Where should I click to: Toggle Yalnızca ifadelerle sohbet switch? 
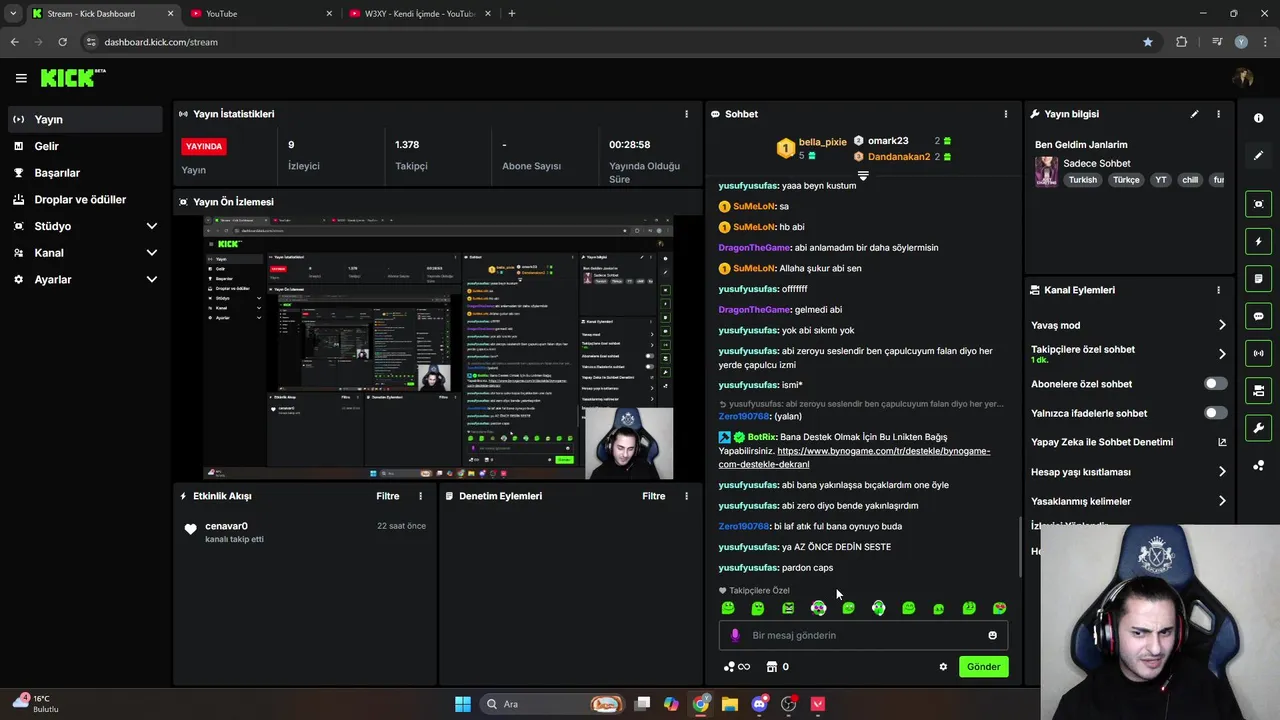1215,413
